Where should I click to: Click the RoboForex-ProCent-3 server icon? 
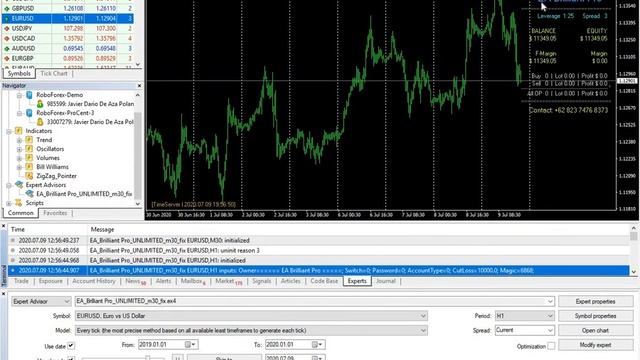(29, 113)
